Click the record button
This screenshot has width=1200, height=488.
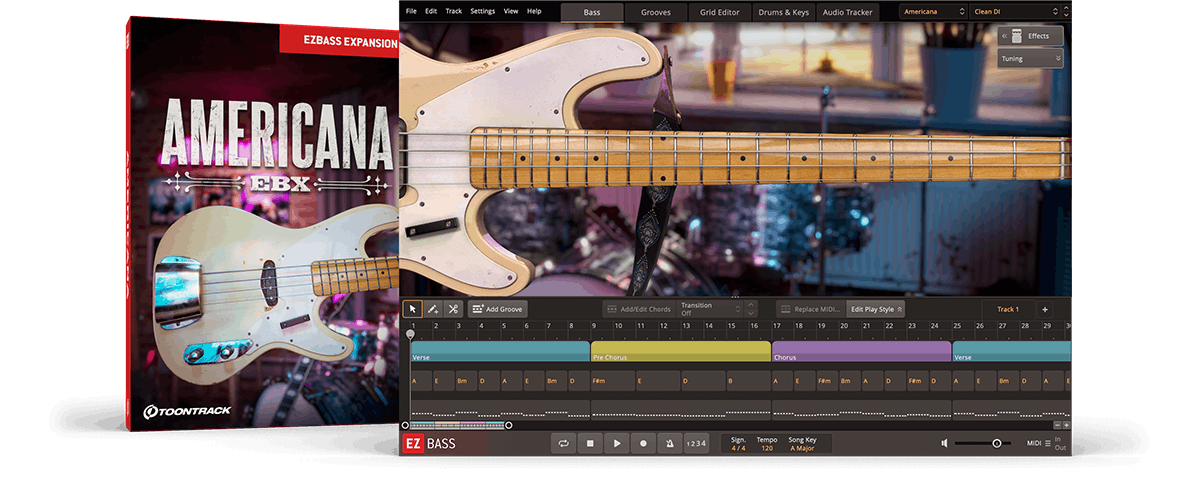(643, 443)
